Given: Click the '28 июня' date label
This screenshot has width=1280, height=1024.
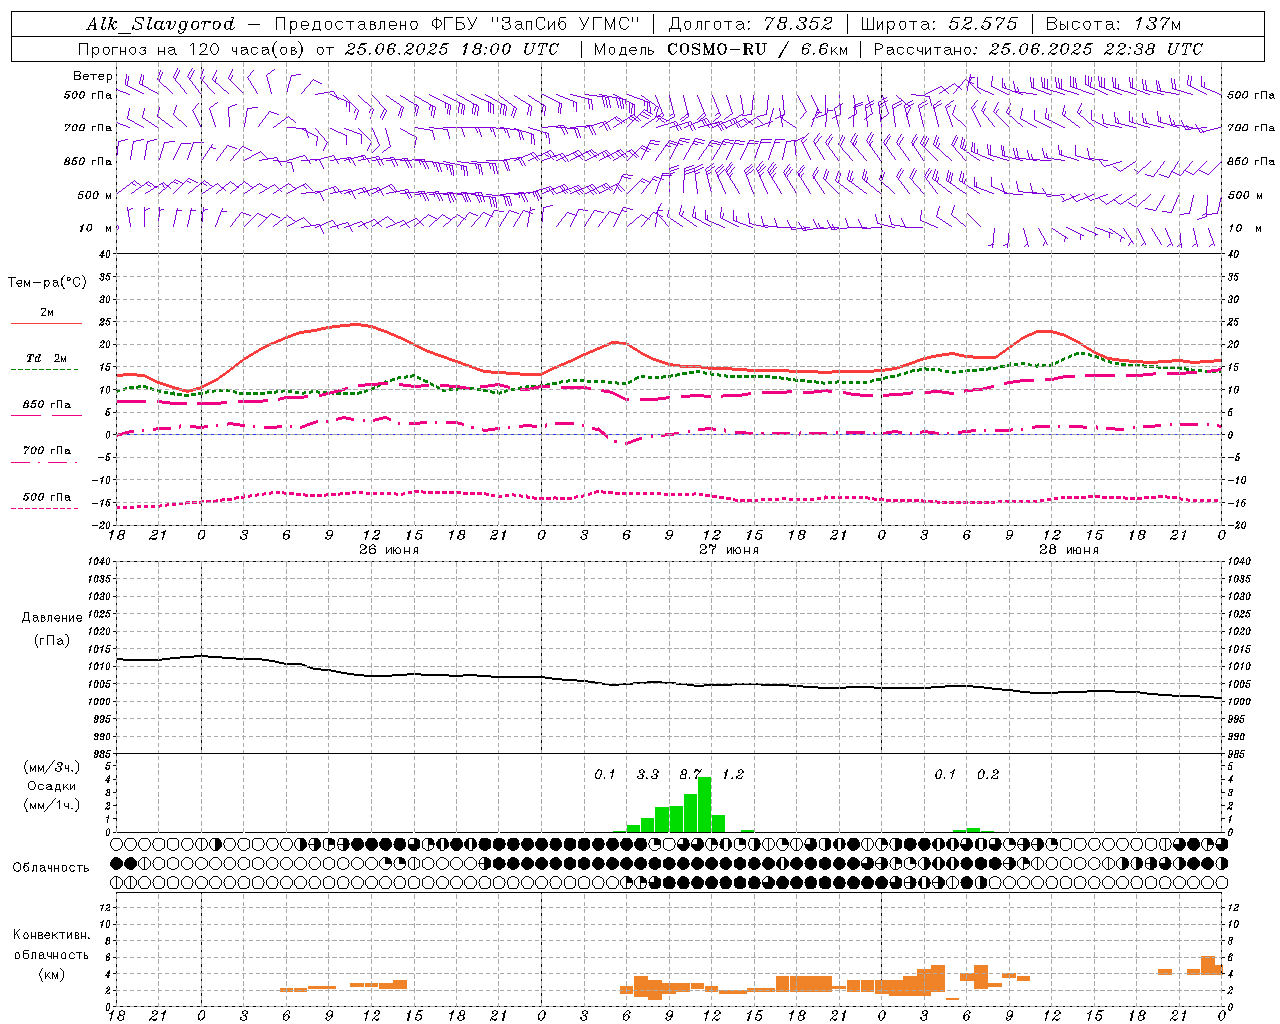Looking at the screenshot, I should click(1068, 549).
